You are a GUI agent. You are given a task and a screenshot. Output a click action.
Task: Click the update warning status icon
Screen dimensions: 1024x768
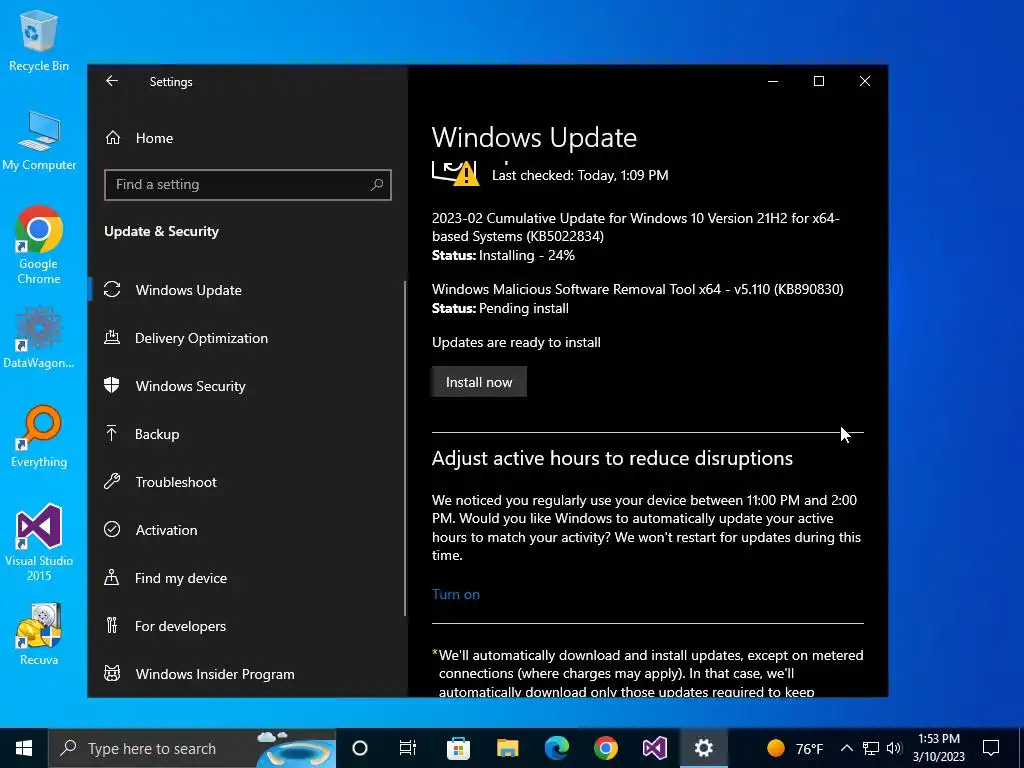tap(455, 173)
